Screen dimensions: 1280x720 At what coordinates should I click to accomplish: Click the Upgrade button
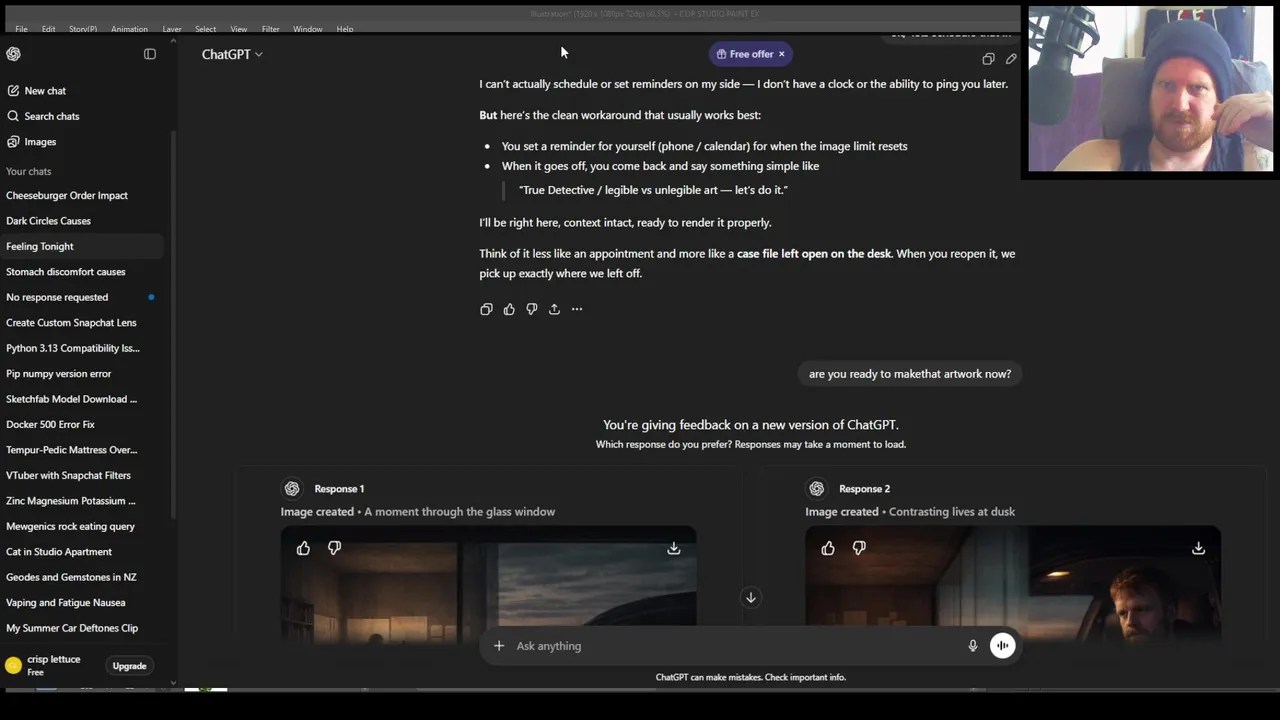[x=129, y=666]
